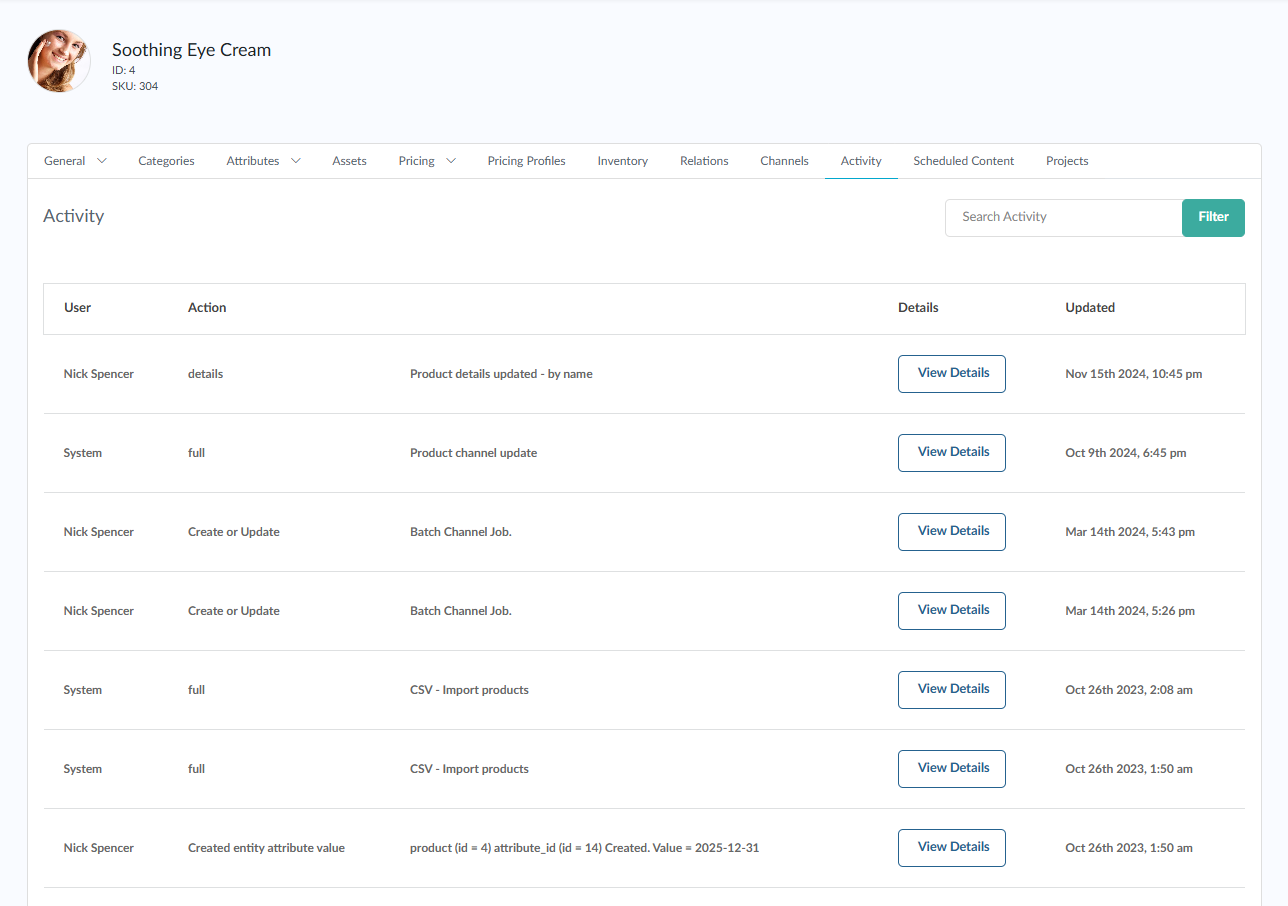Image resolution: width=1288 pixels, height=906 pixels.
Task: Expand the General tab chevron
Action: coord(101,161)
